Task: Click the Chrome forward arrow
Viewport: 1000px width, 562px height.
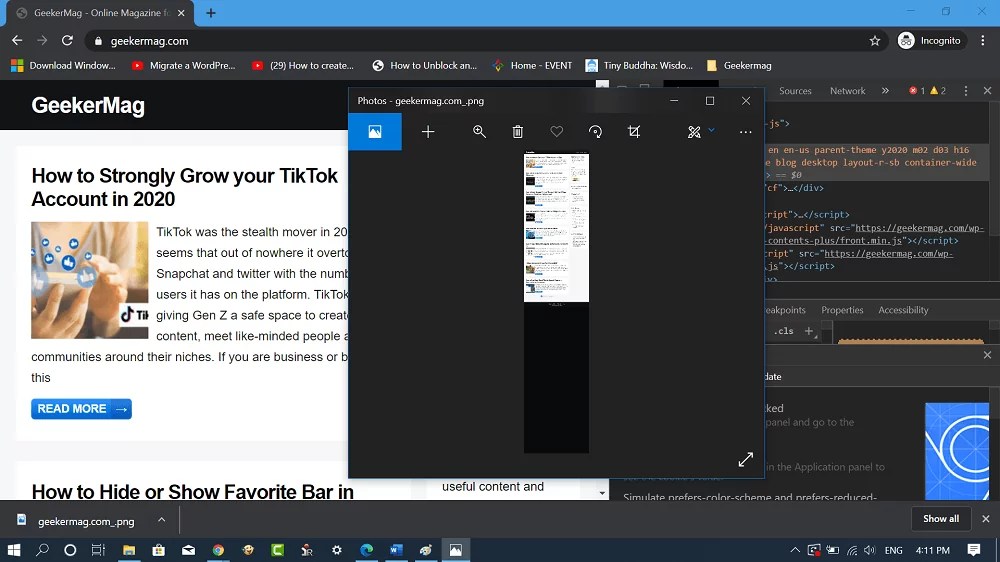Action: pos(42,41)
